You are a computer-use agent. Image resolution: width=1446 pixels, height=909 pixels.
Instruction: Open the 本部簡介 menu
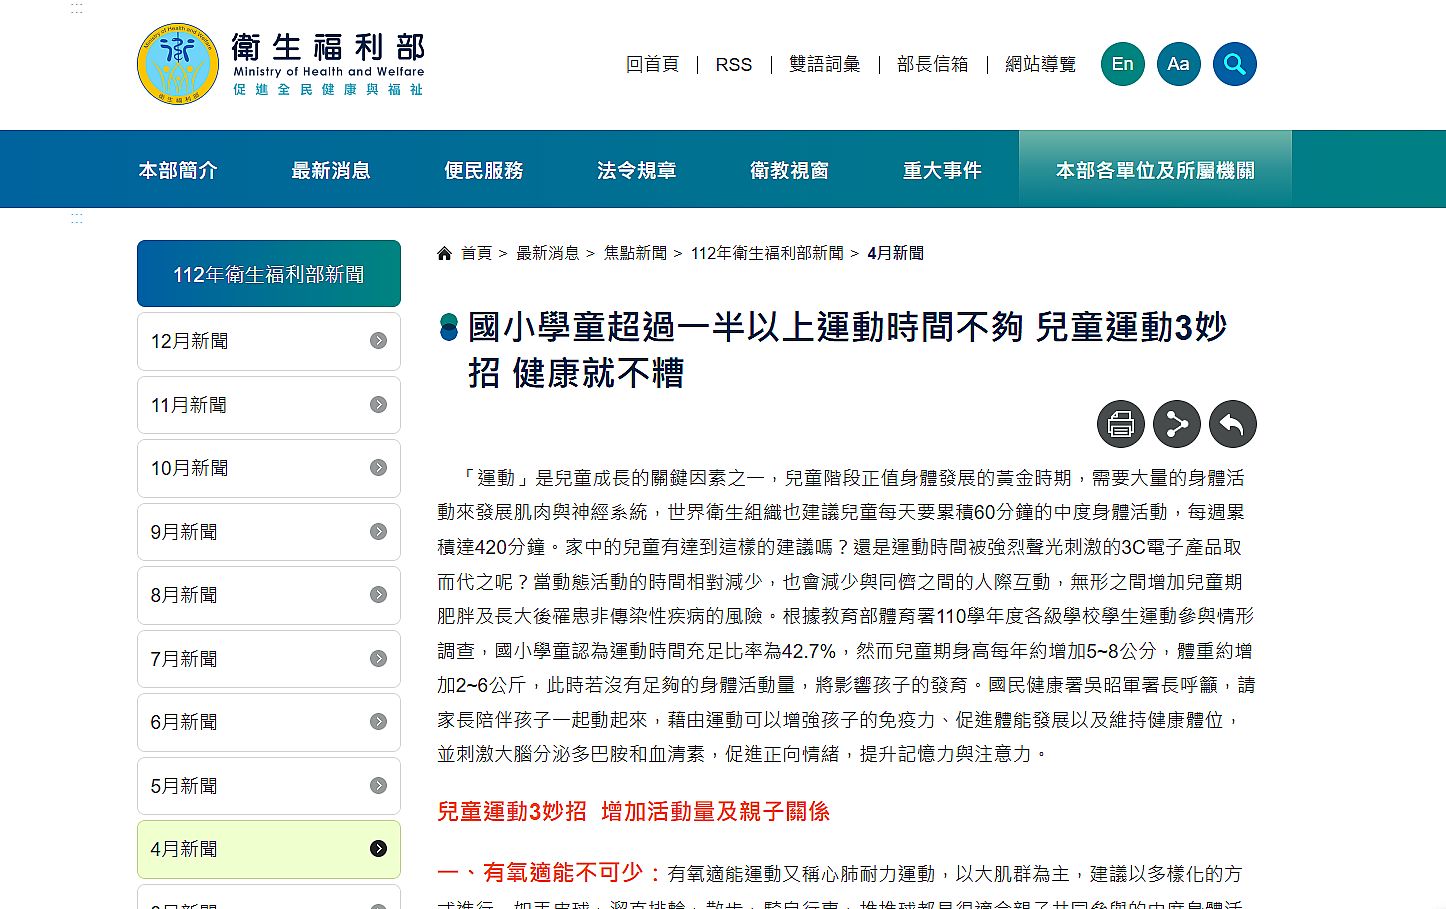(178, 170)
